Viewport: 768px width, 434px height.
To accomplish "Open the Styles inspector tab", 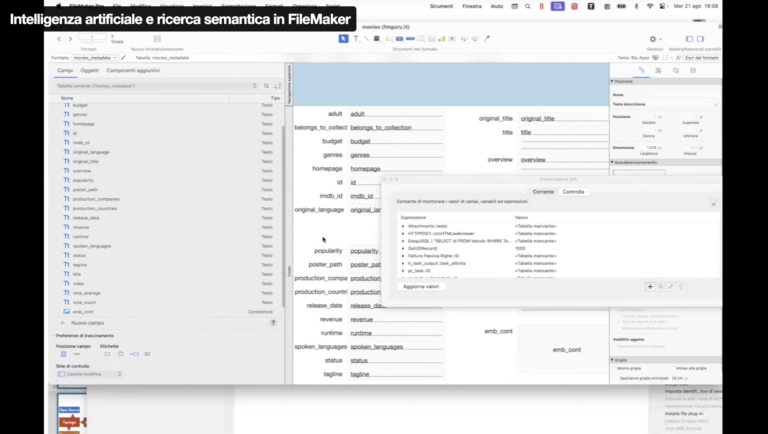I will [x=658, y=71].
